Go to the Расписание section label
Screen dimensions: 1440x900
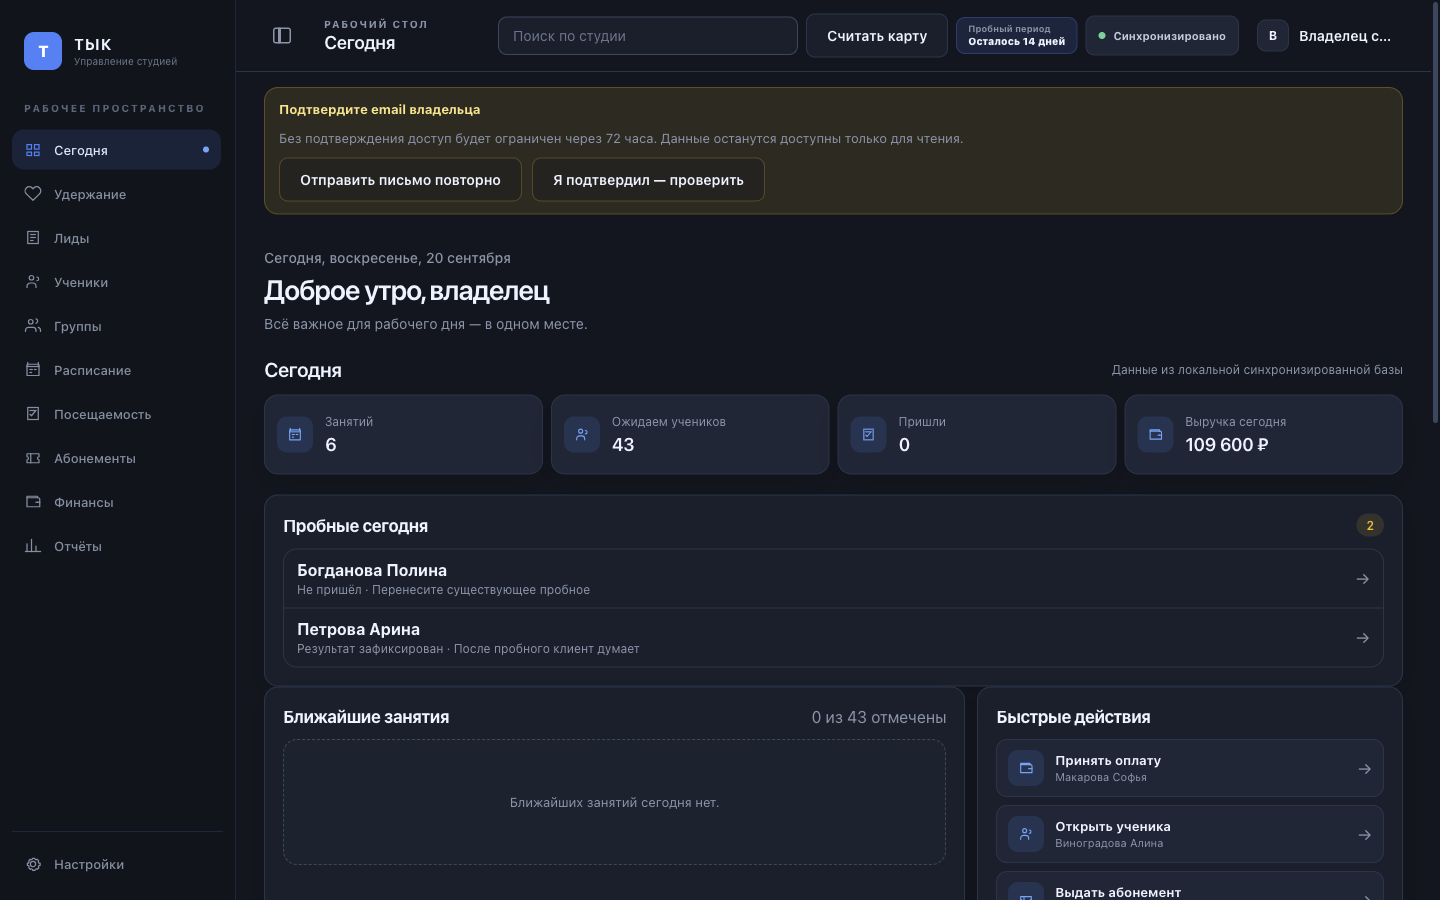92,371
